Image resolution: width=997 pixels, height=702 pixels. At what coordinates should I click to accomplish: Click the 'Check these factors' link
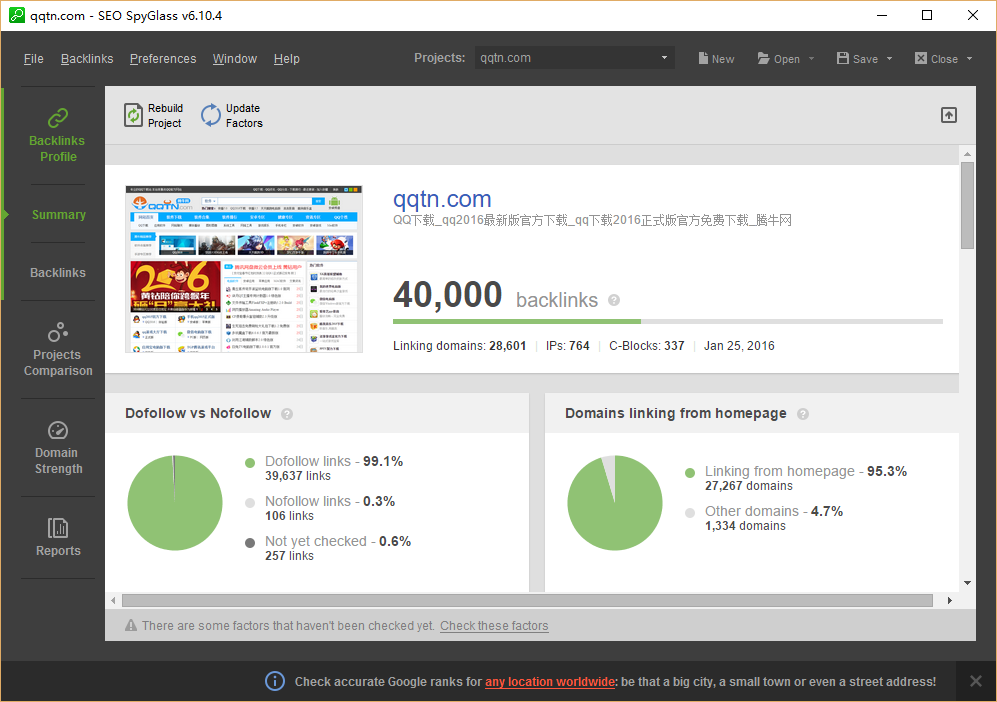pyautogui.click(x=494, y=626)
